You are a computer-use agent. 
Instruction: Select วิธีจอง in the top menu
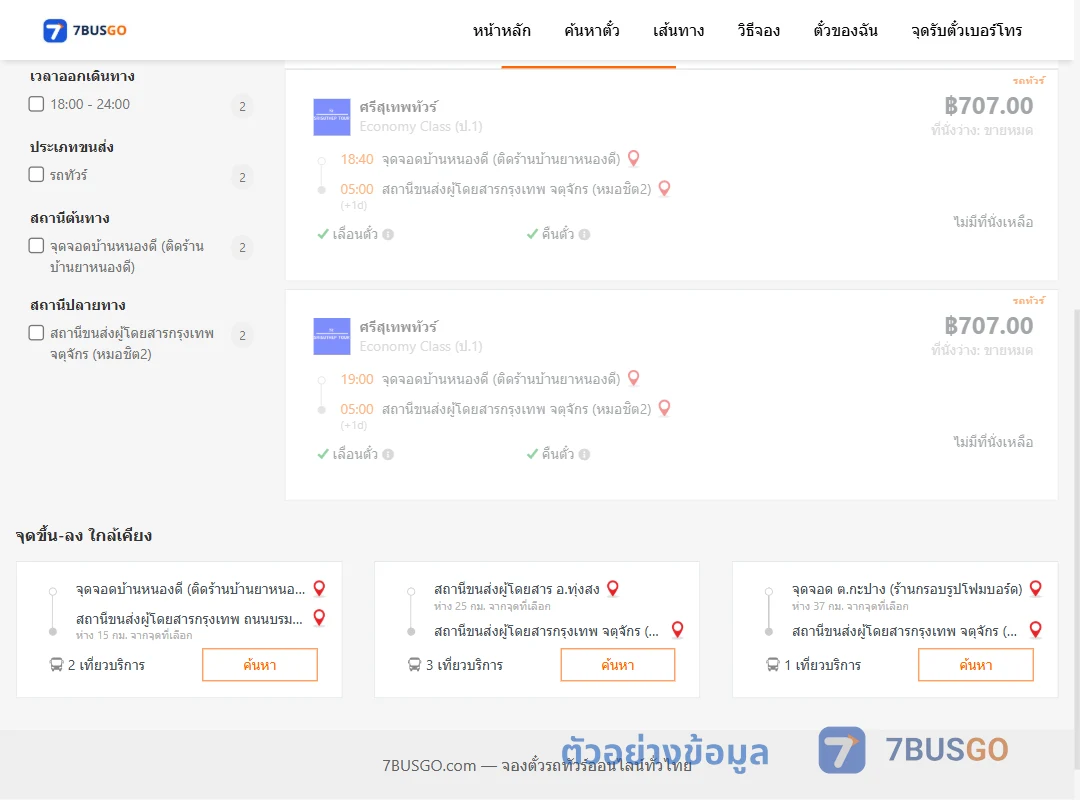coord(758,30)
